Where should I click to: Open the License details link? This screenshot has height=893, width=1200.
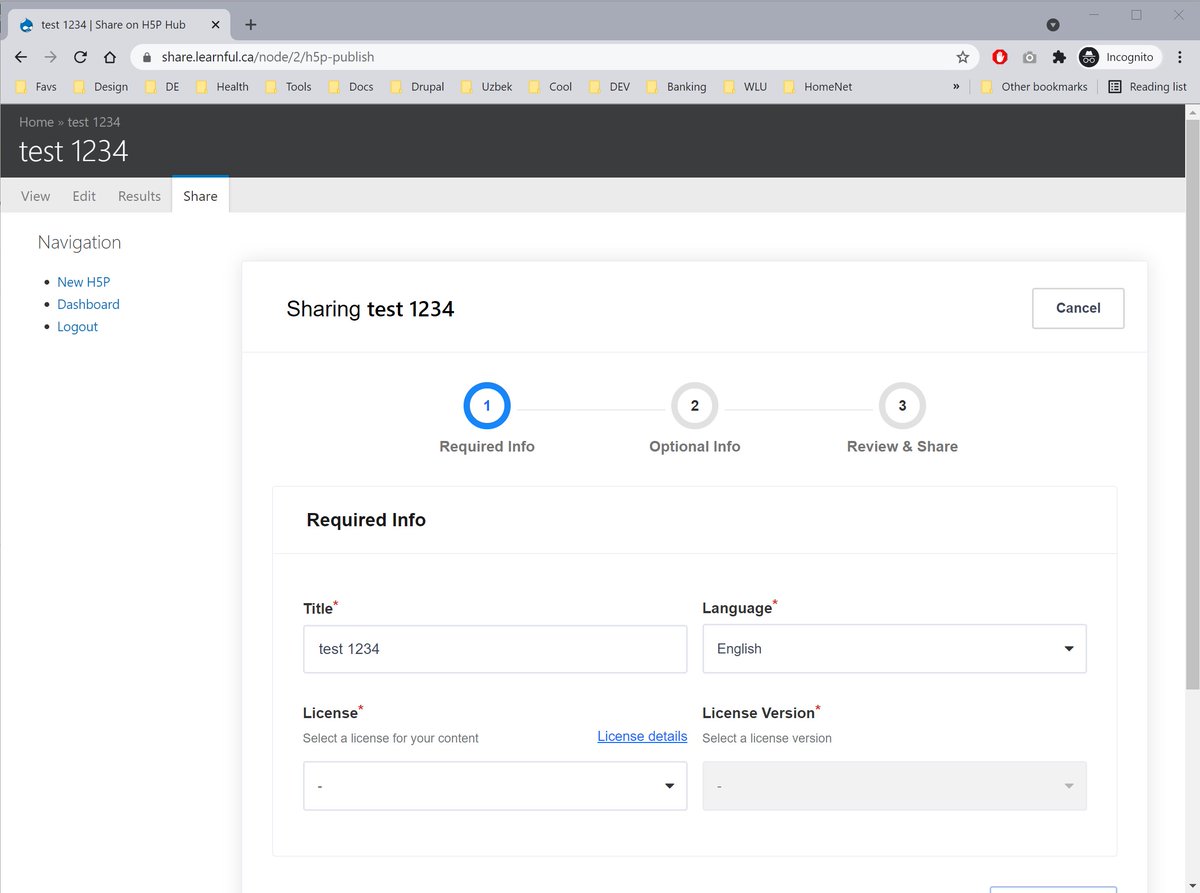[x=642, y=736]
